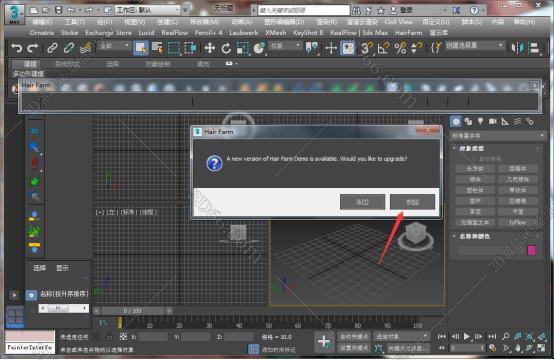Select the Rotate tool

226,48
